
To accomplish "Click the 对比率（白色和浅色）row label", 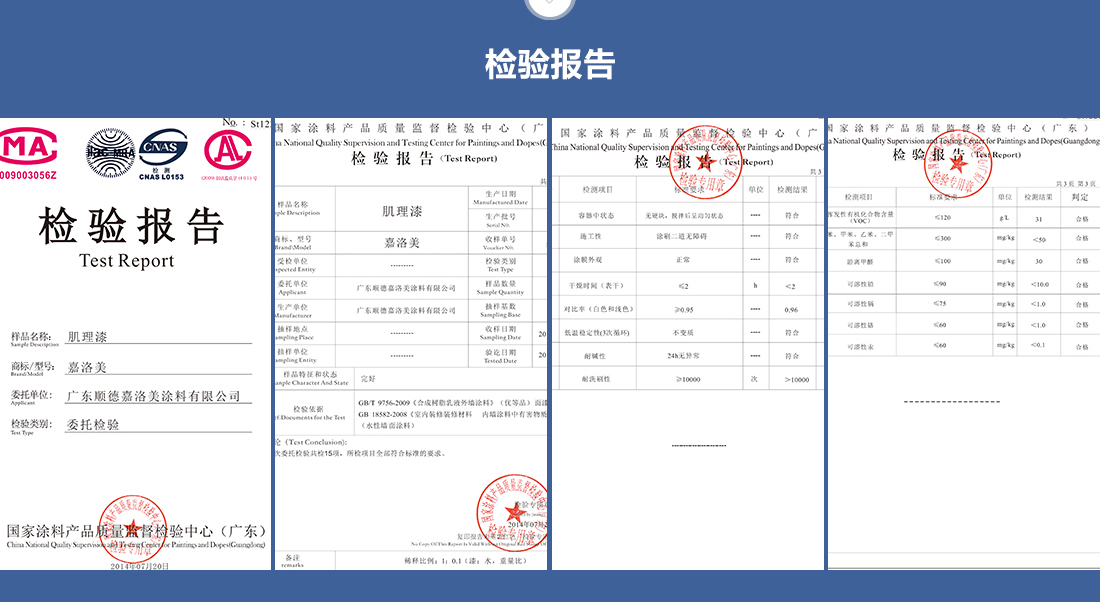I will pyautogui.click(x=598, y=309).
